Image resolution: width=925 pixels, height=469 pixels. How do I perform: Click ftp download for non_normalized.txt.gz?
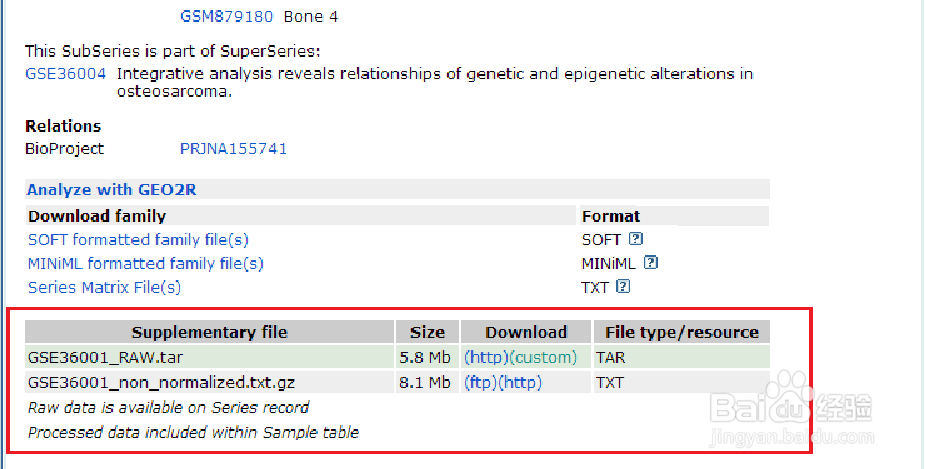point(480,382)
